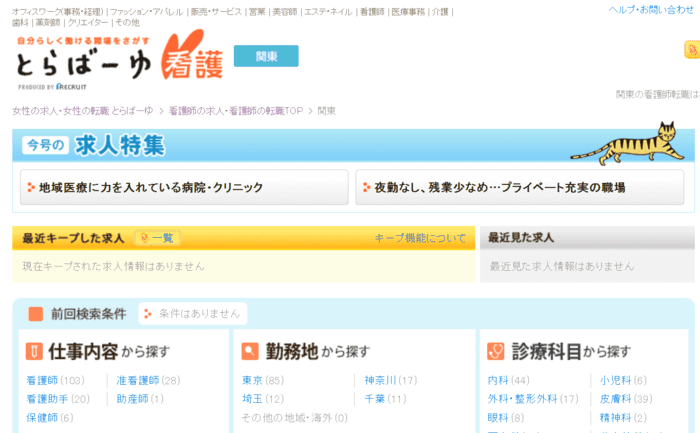The image size is (700, 433).
Task: Open the 販売・サービス category
Action: [x=216, y=12]
